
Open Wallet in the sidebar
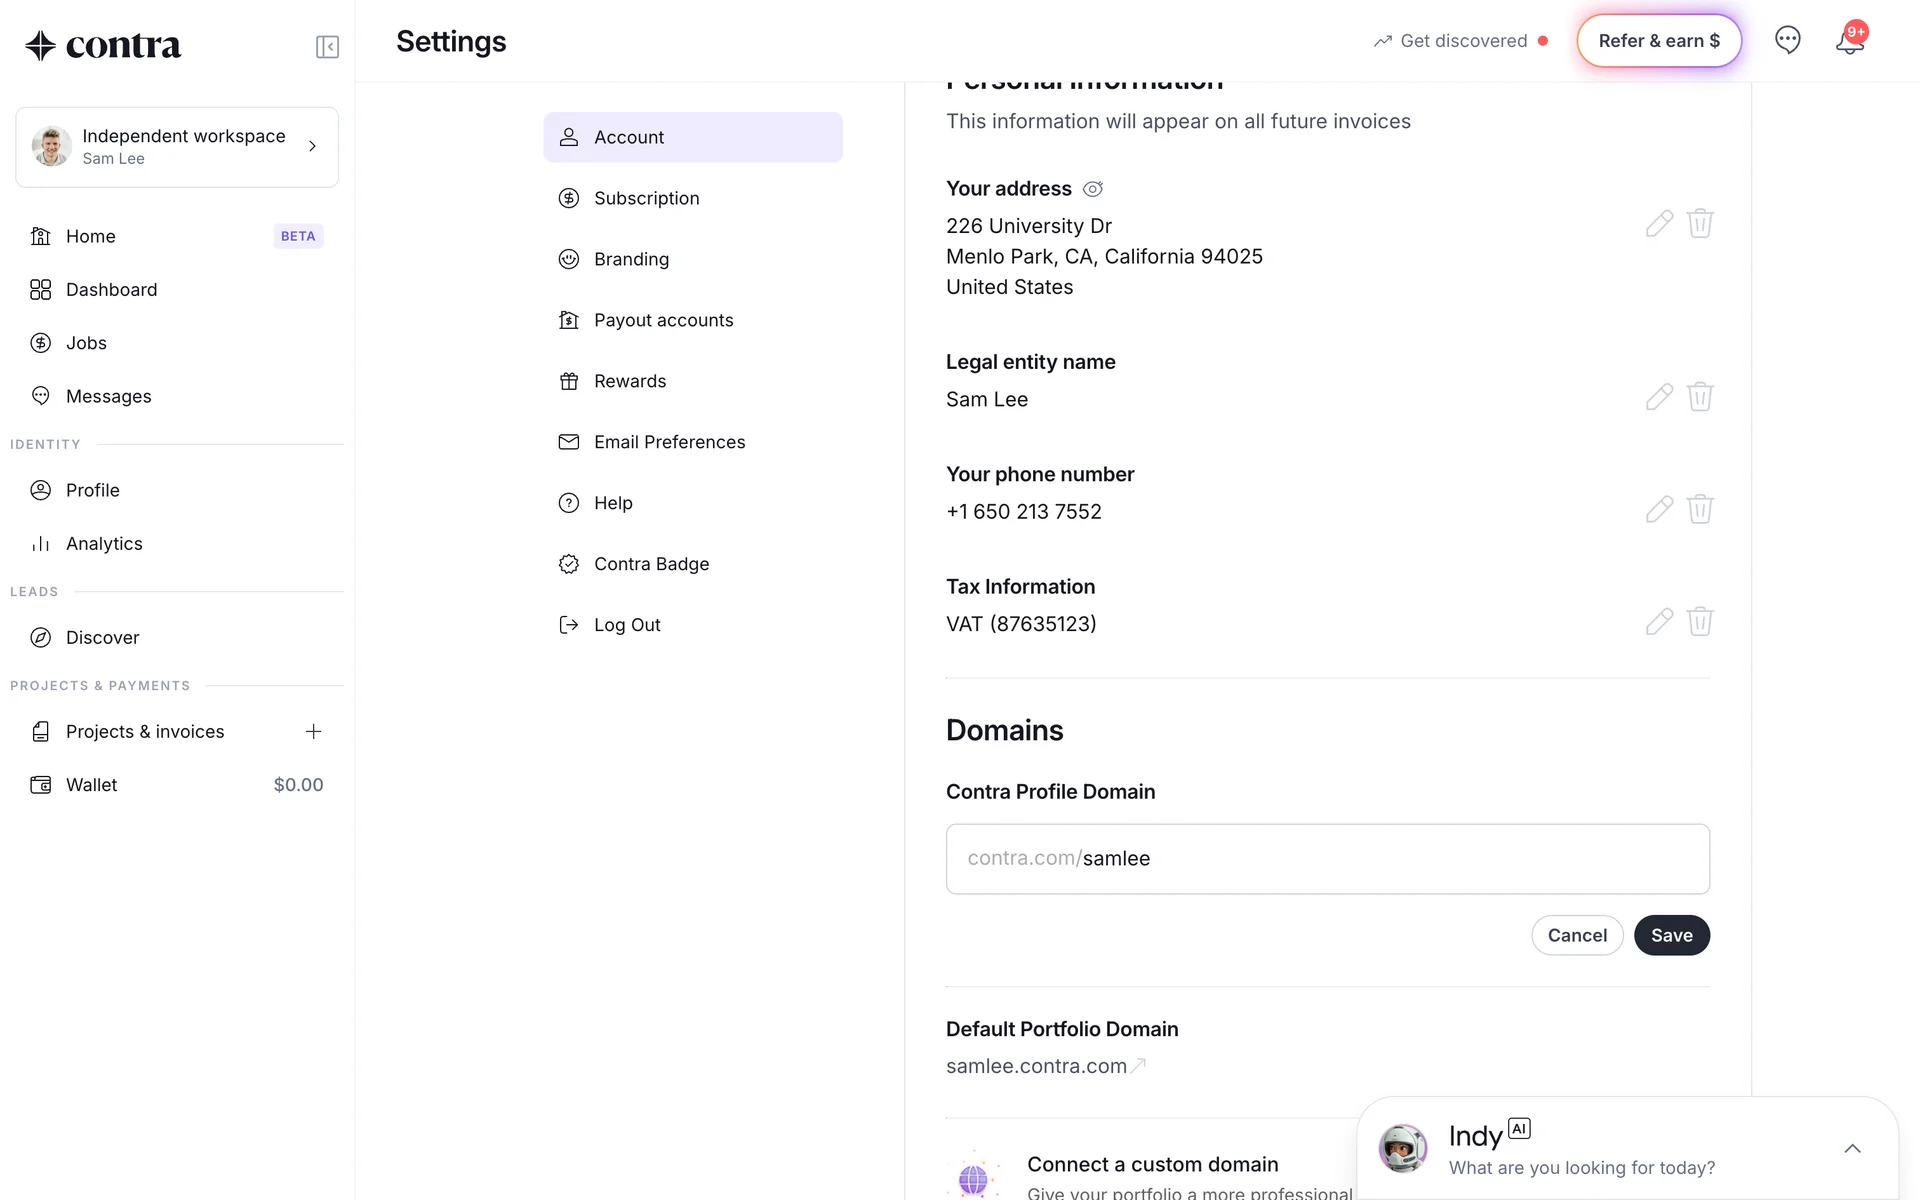[92, 785]
